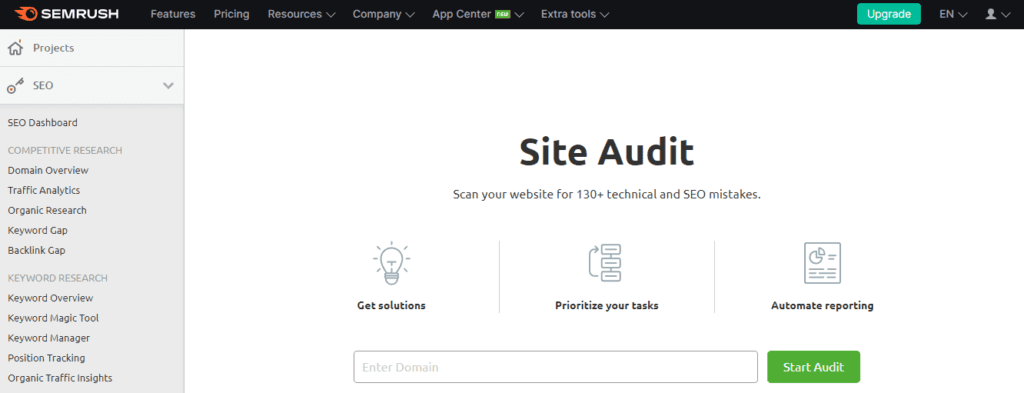Click the Get solutions label
Screen dimensions: 1024x393
point(391,306)
